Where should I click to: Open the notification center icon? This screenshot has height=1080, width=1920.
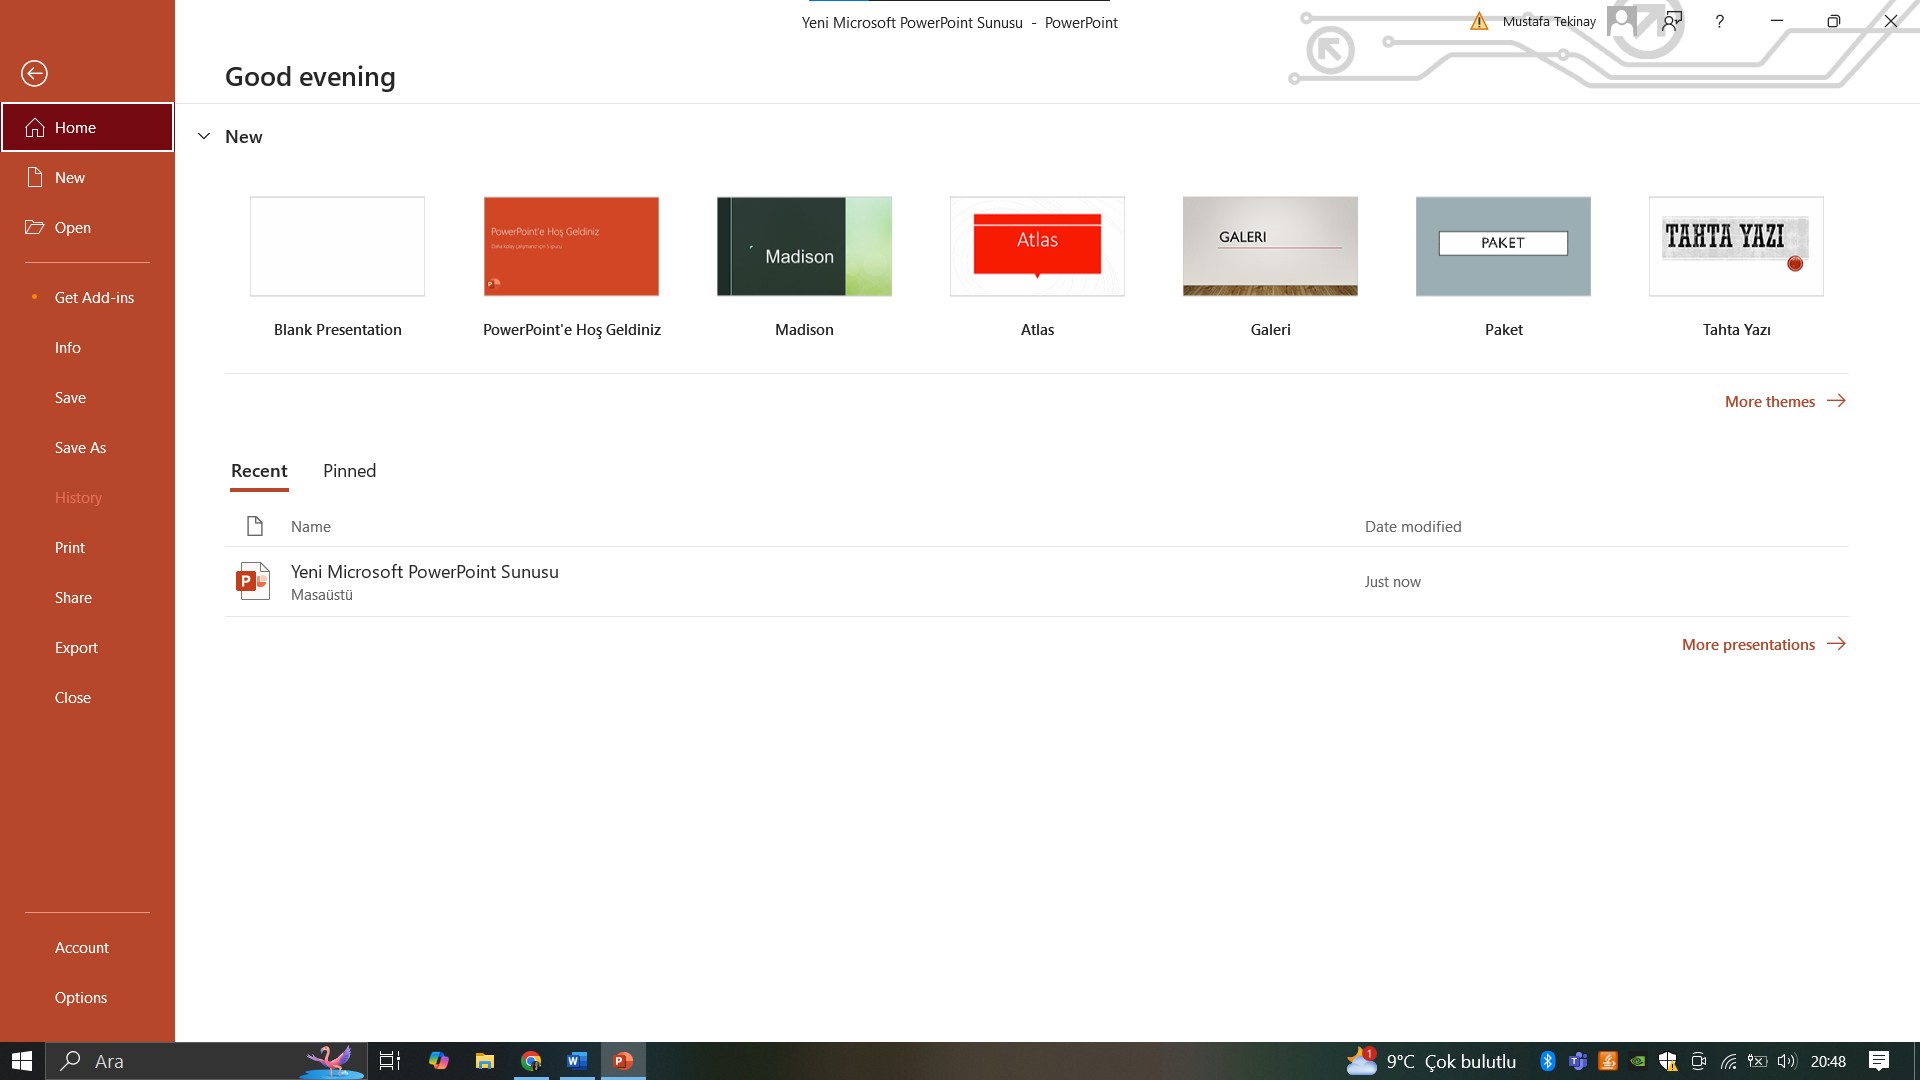click(1879, 1061)
